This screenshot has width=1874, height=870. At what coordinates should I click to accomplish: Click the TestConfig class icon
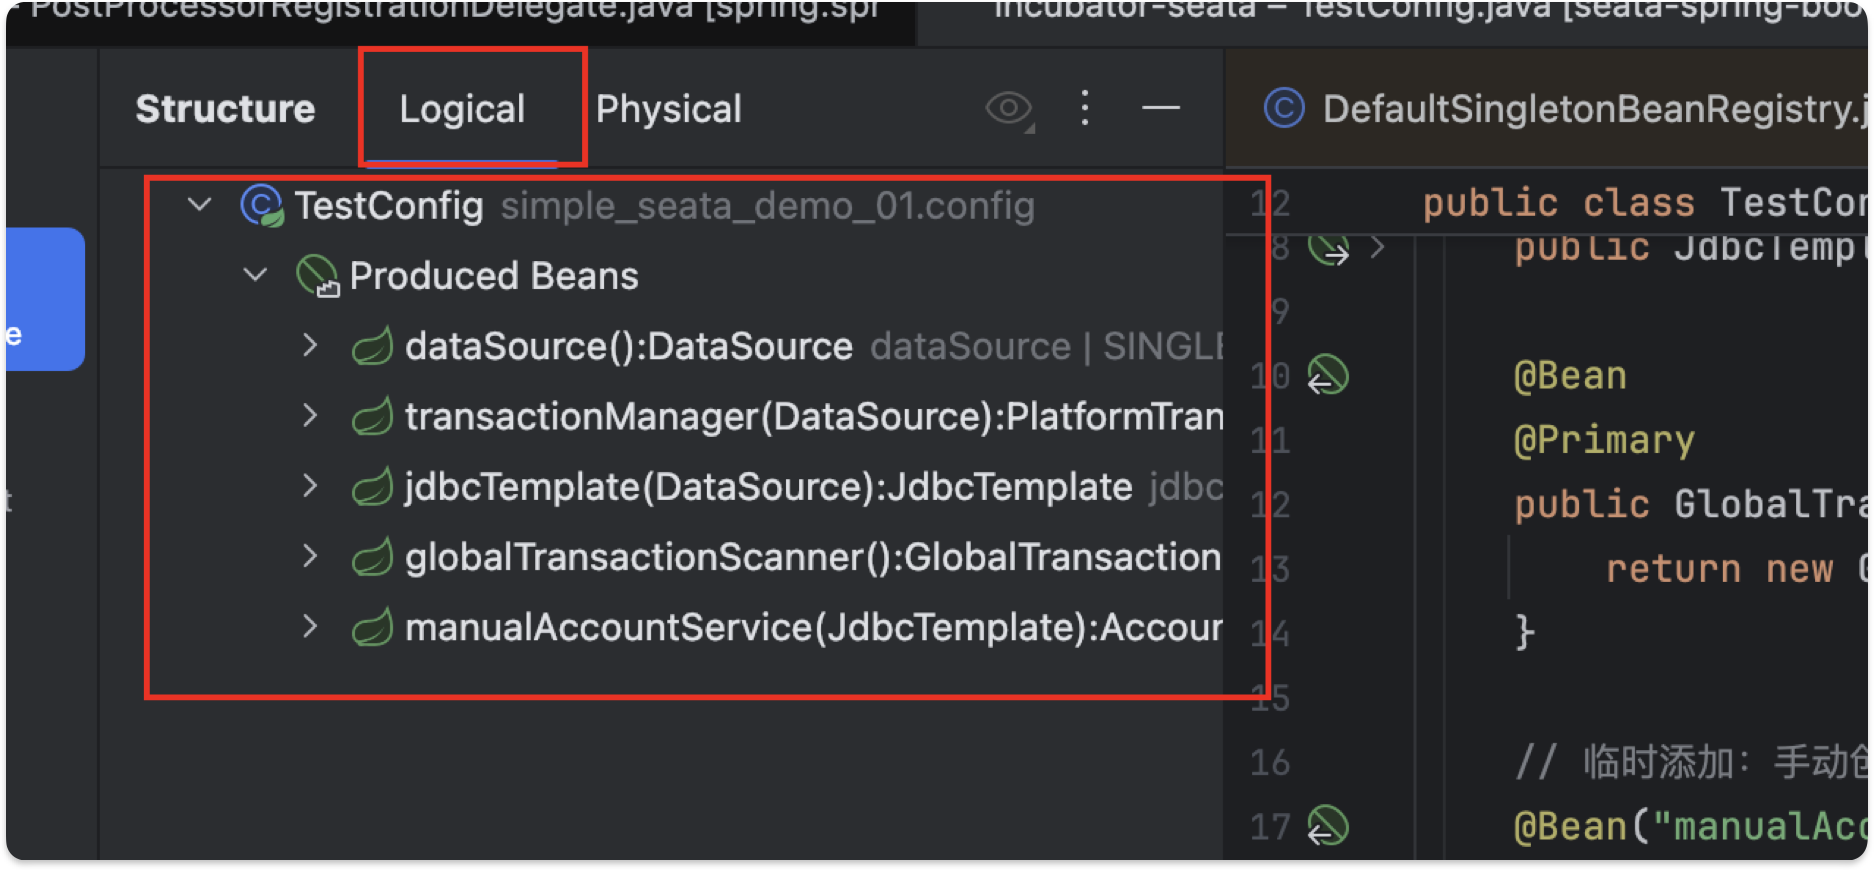click(x=262, y=206)
